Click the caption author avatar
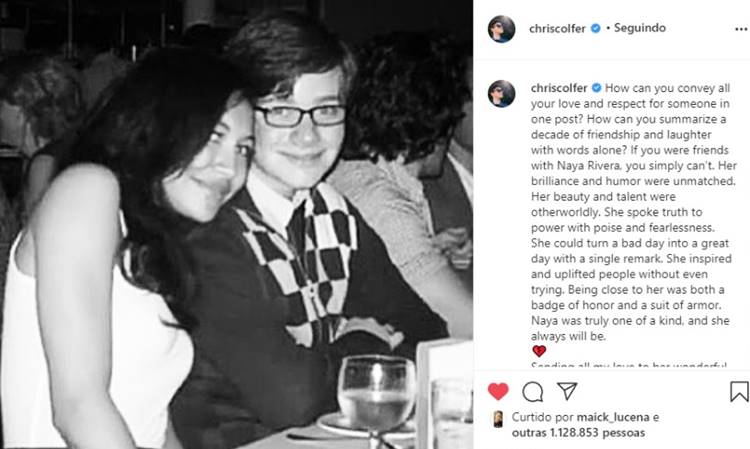The image size is (750, 449). tap(501, 93)
